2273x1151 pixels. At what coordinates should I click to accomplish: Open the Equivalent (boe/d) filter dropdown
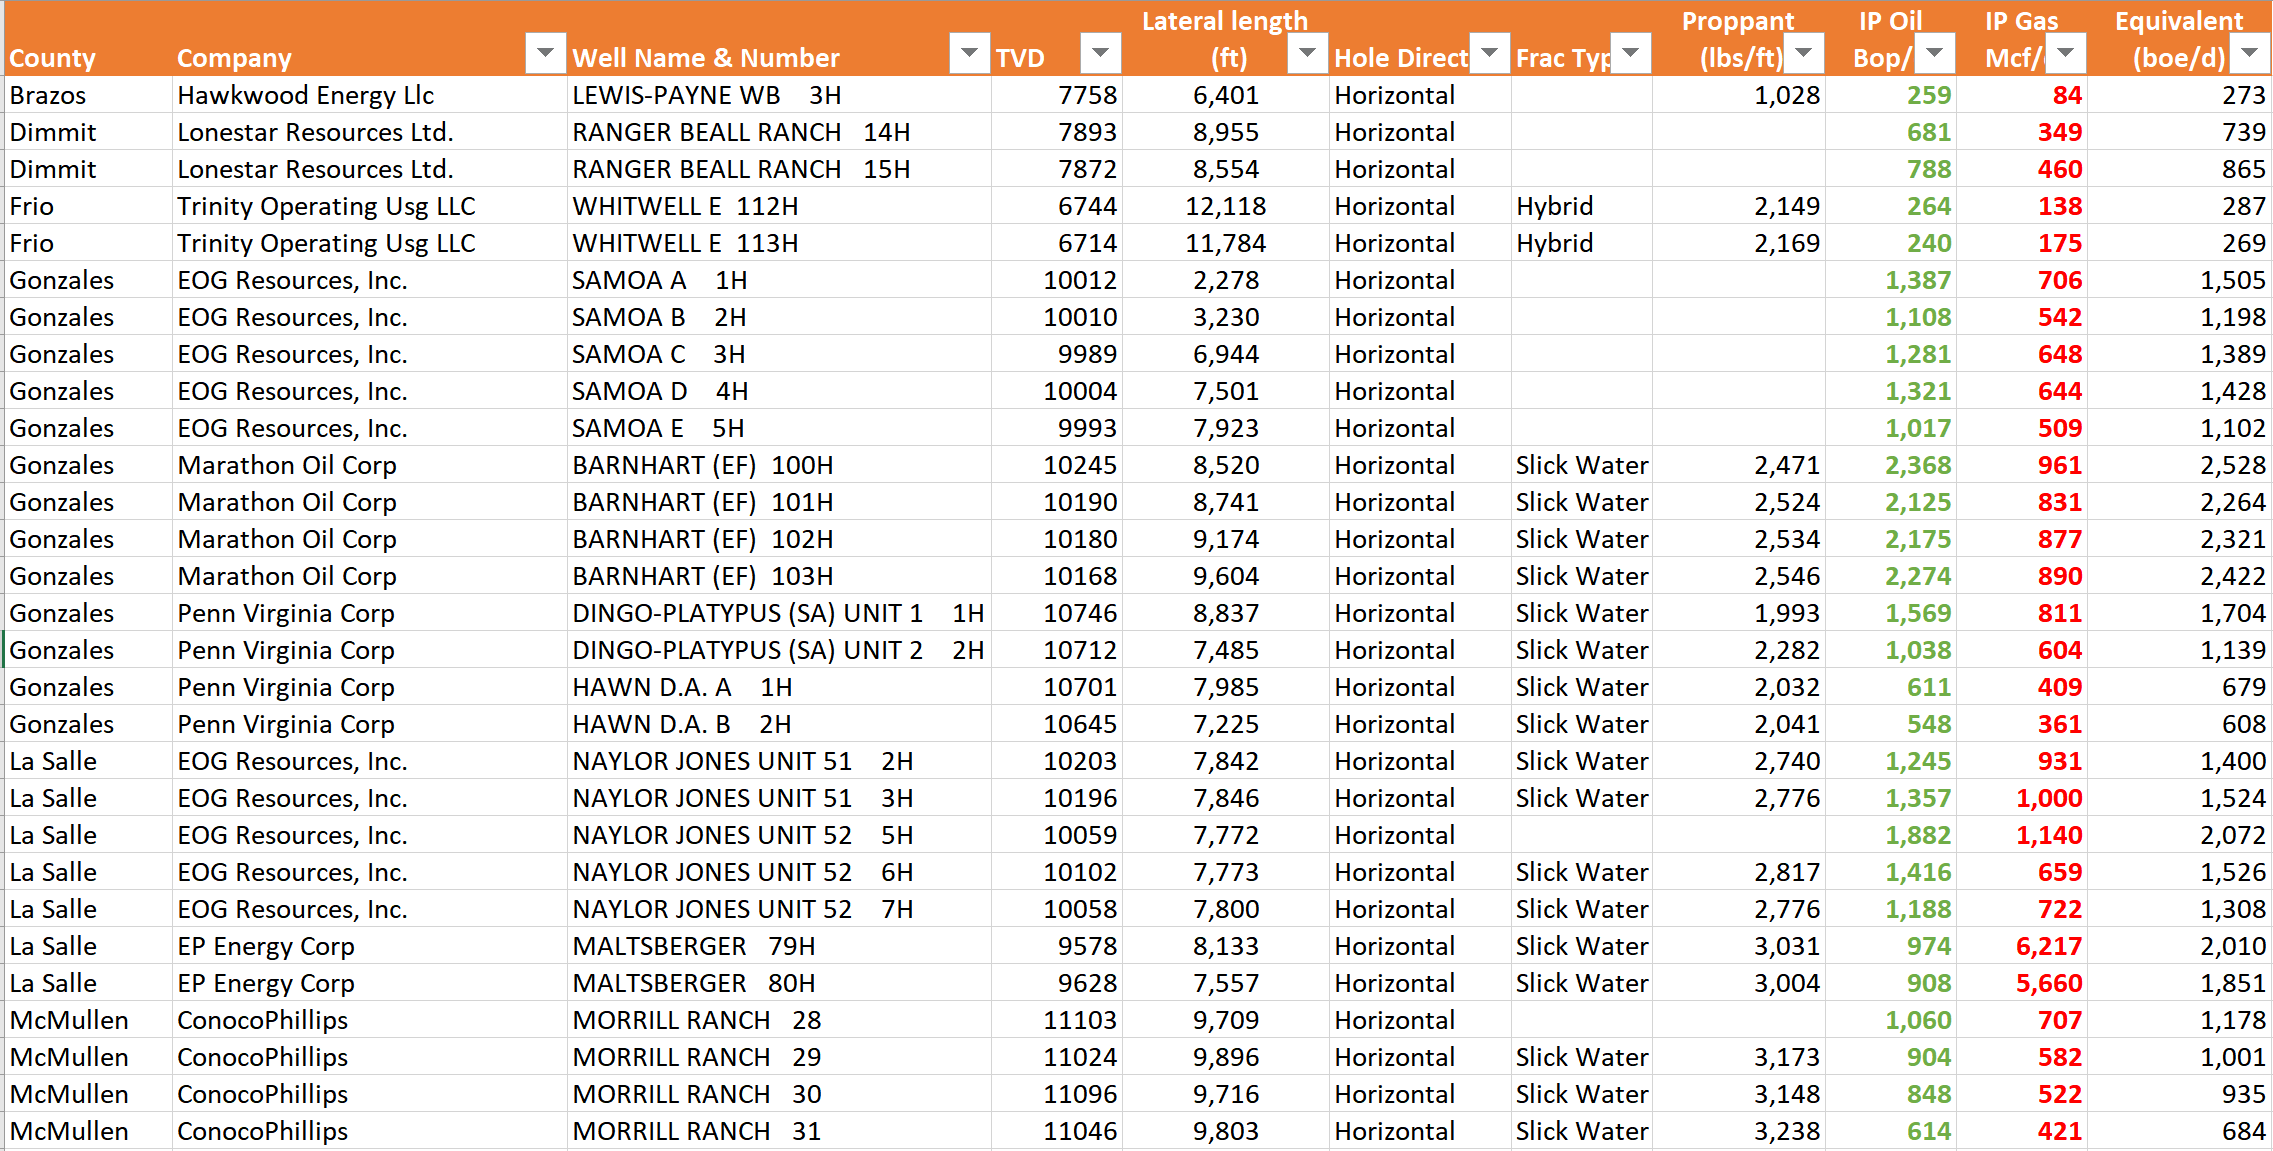(x=2249, y=53)
